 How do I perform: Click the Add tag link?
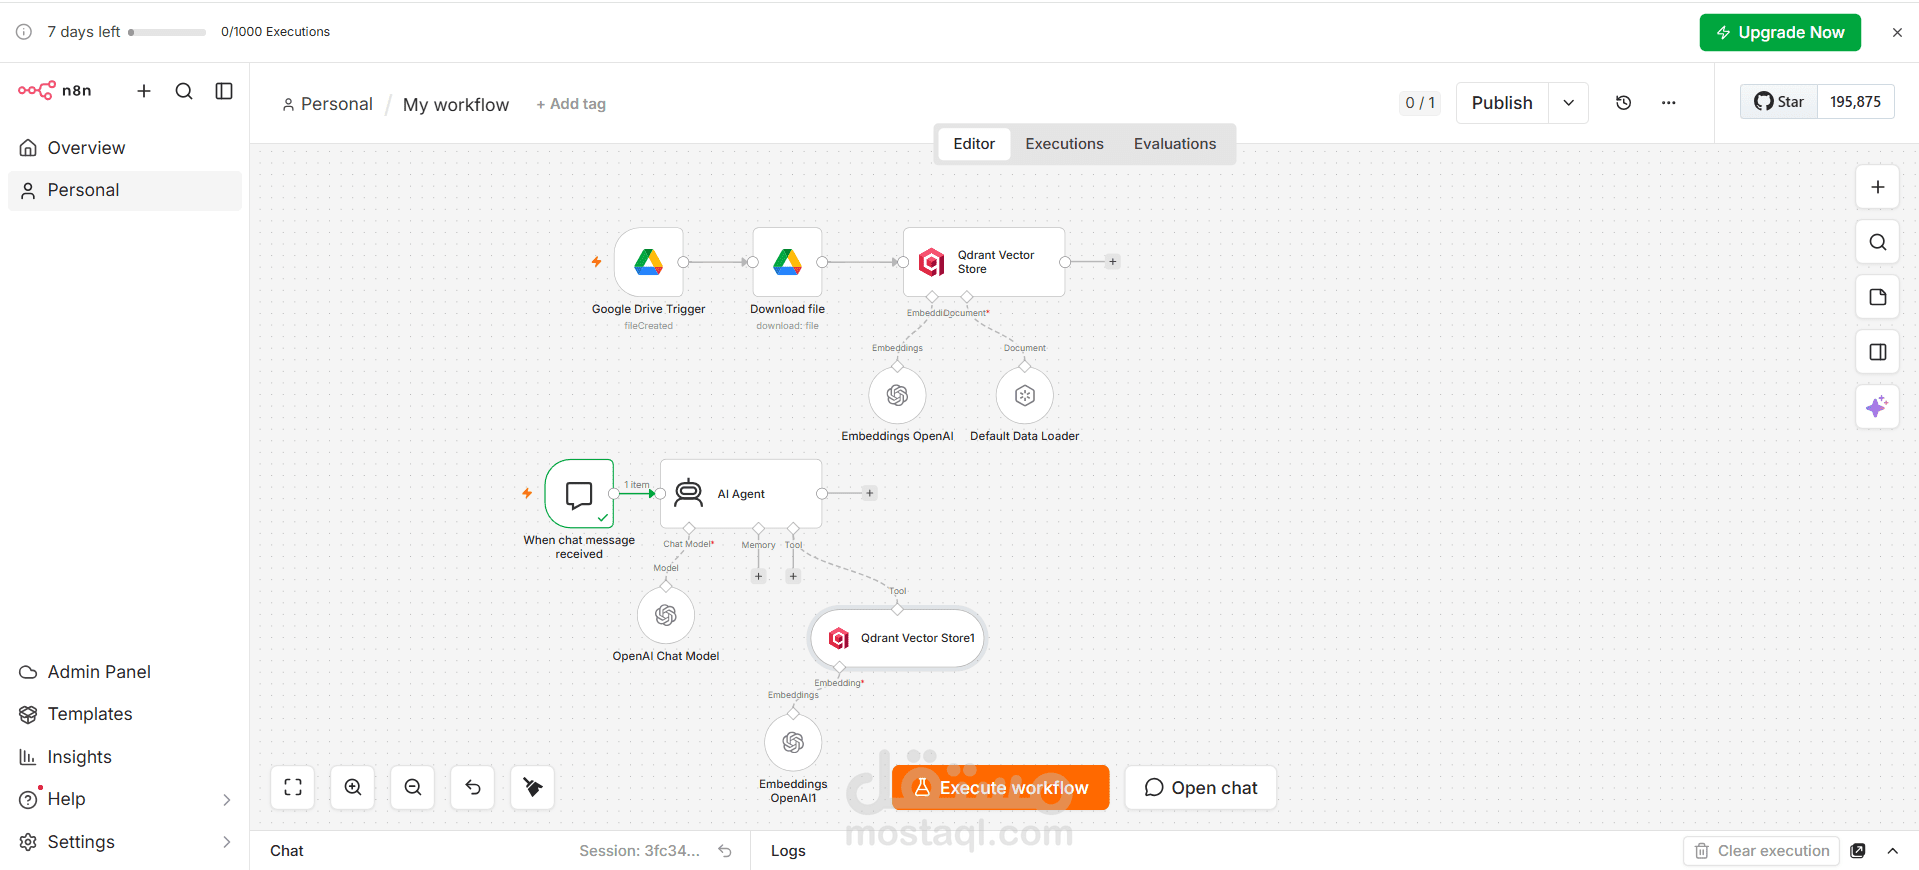571,104
